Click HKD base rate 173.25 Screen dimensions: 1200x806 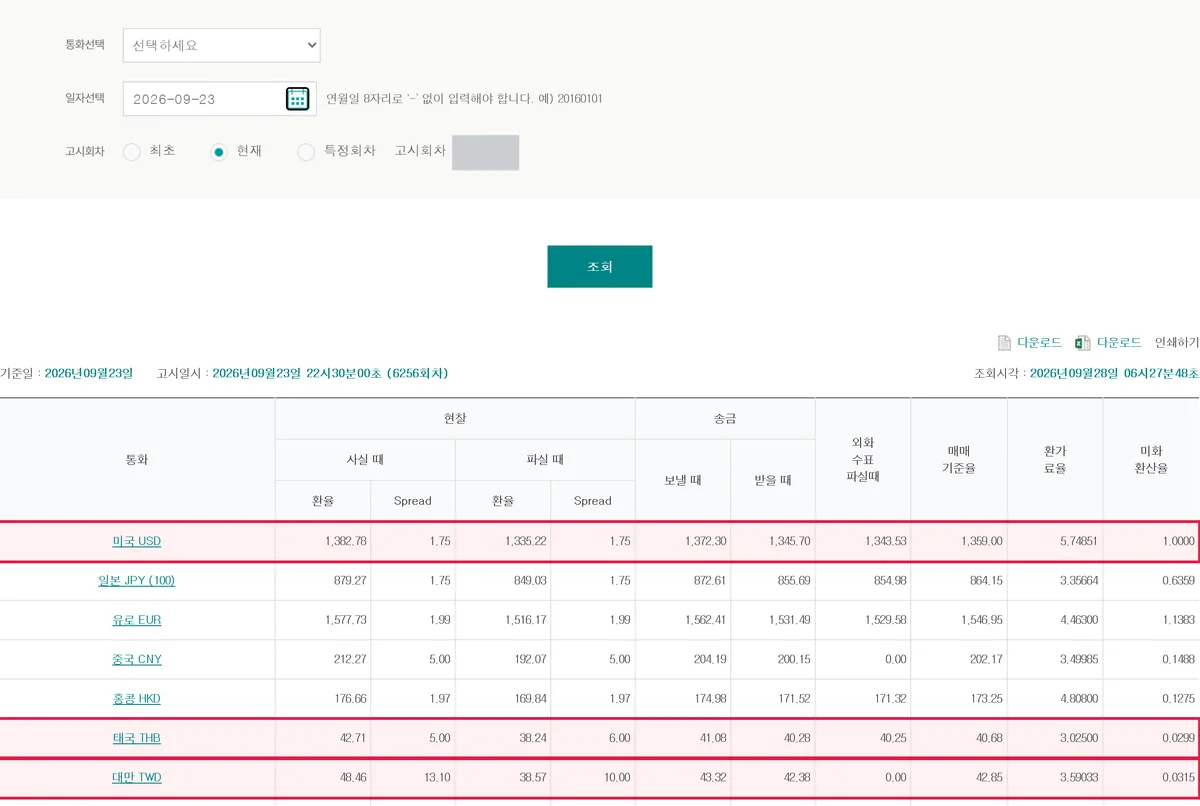[985, 699]
